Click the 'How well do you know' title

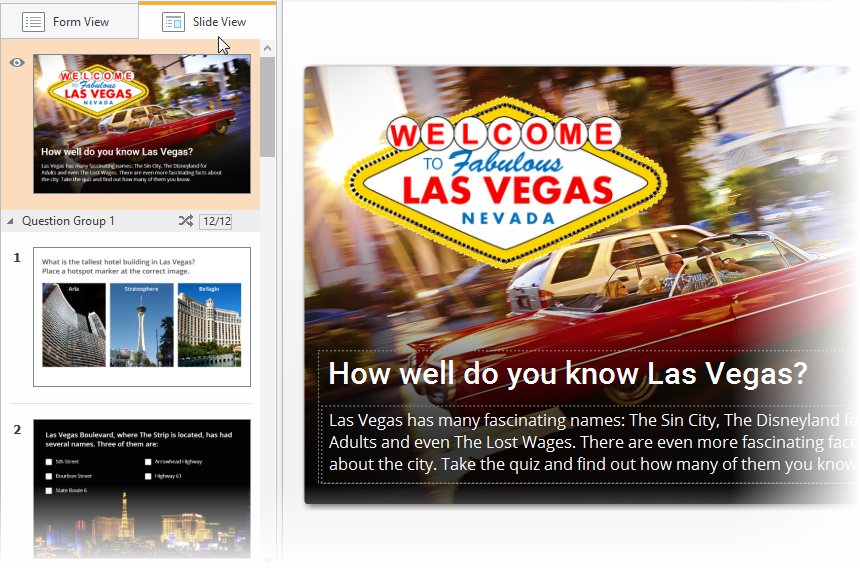click(567, 374)
